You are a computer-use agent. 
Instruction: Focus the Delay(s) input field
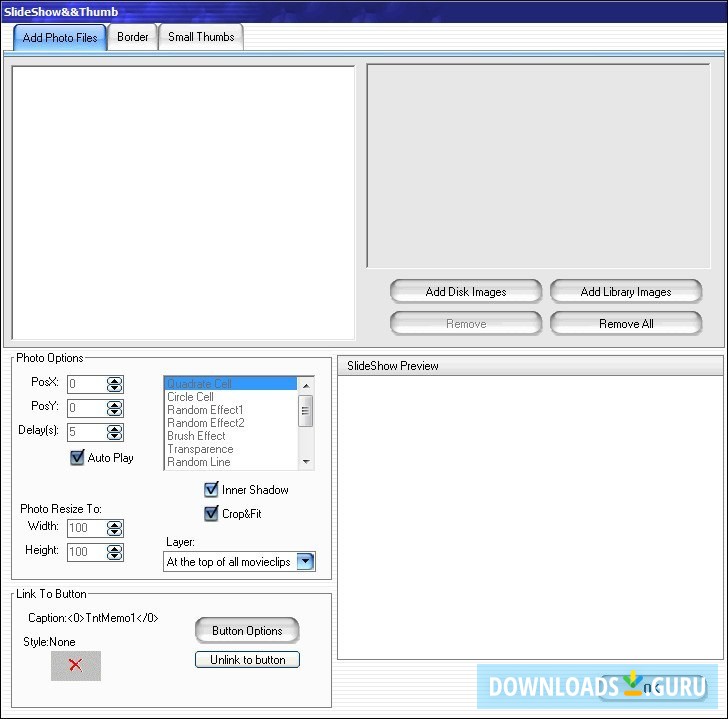coord(87,433)
